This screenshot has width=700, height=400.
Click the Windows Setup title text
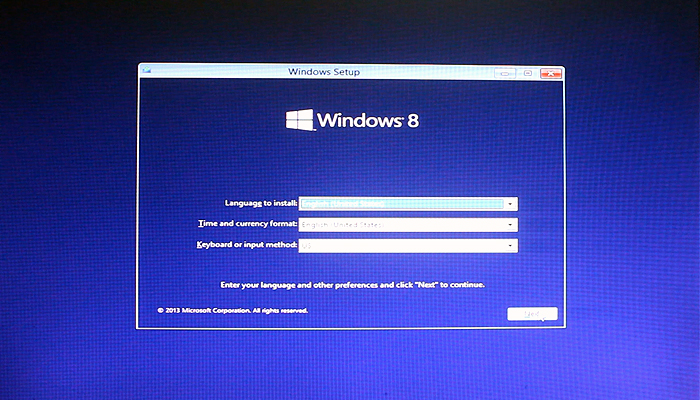pos(324,72)
